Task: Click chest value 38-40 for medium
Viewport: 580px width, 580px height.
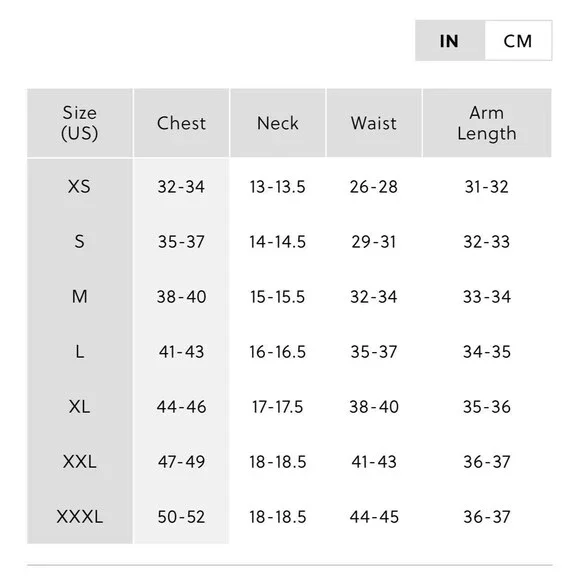Action: (x=181, y=297)
